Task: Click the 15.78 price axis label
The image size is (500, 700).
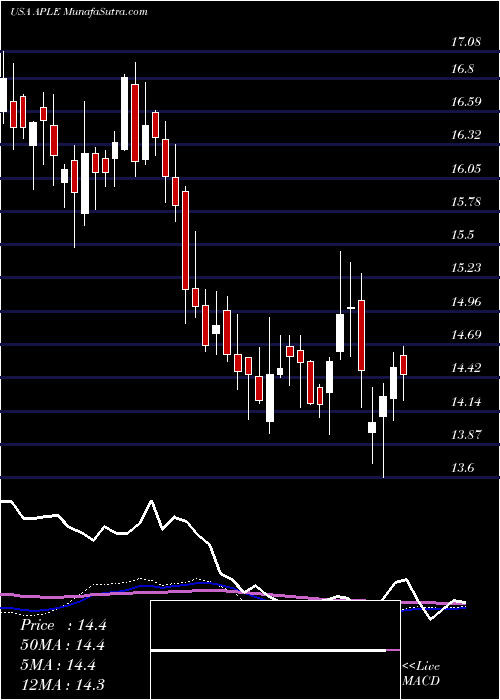Action: point(466,201)
